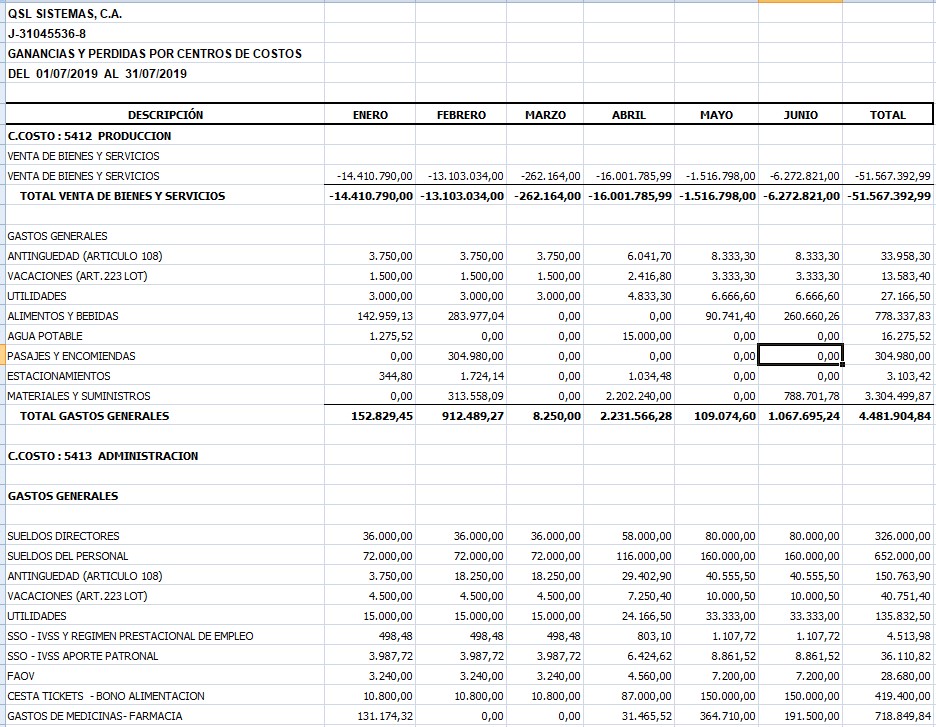This screenshot has width=936, height=727.
Task: Select the FEBRERO column header
Action: (461, 115)
